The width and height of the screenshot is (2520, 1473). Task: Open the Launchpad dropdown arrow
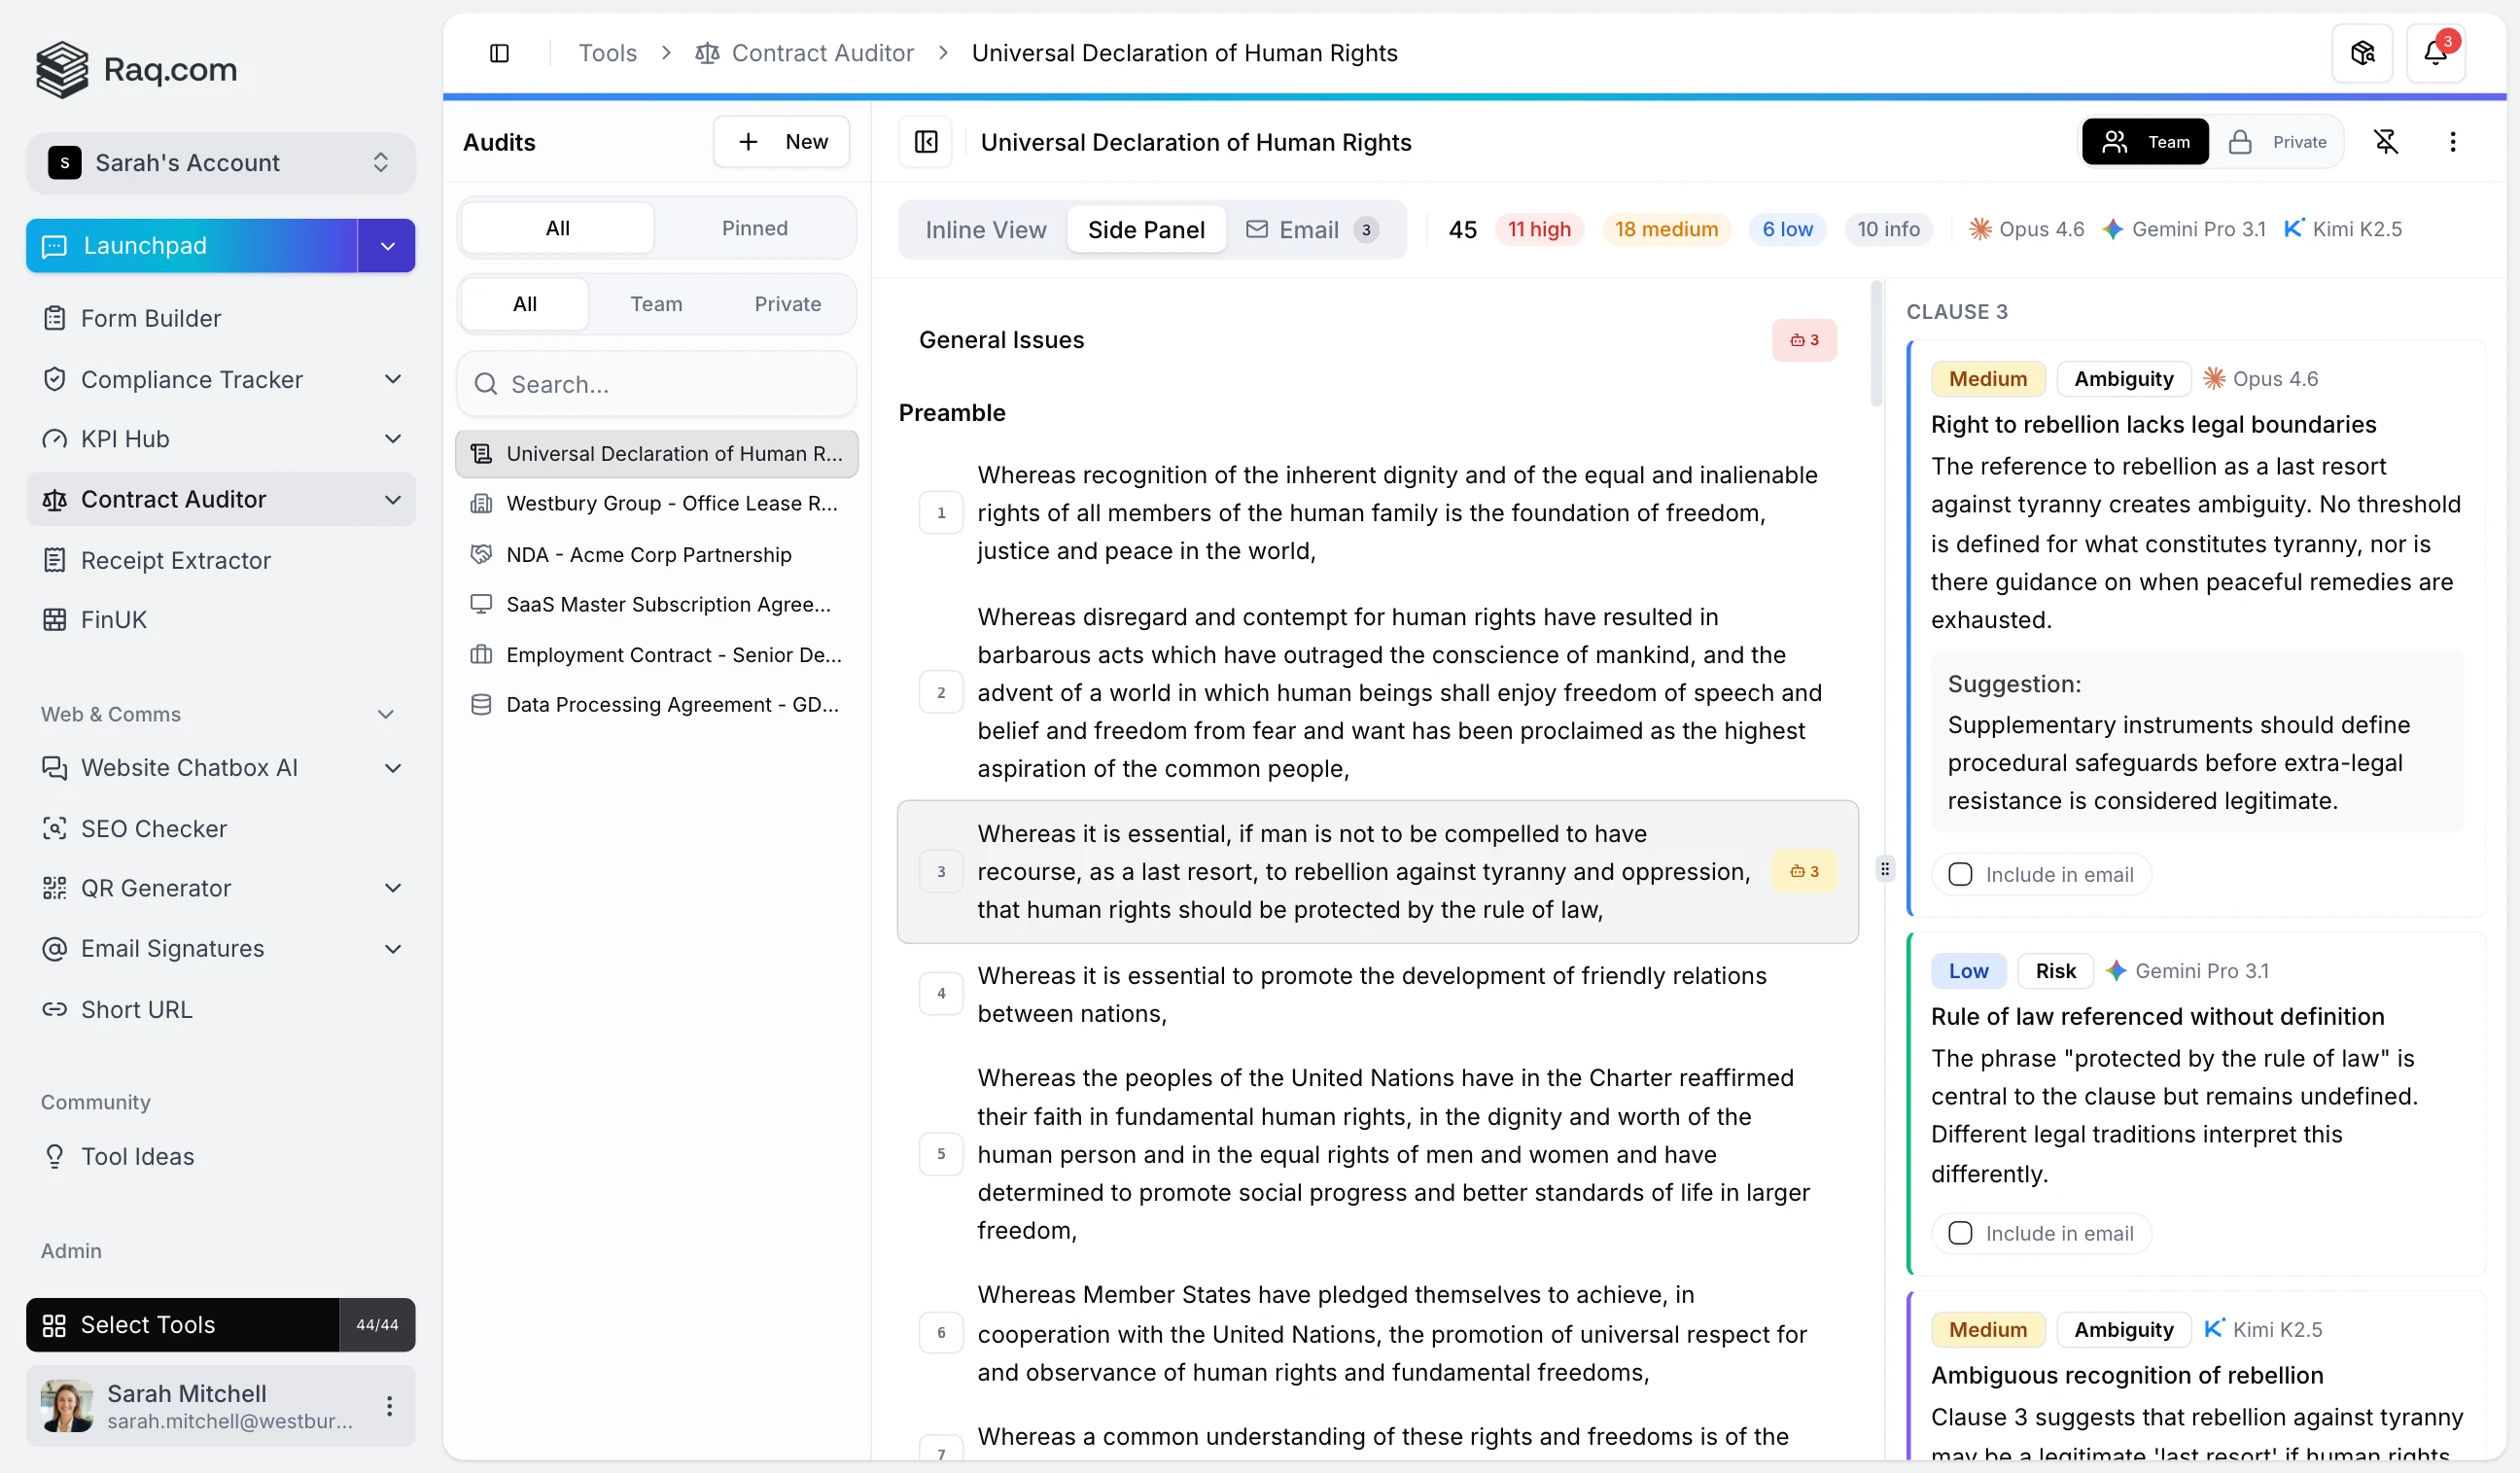tap(387, 246)
